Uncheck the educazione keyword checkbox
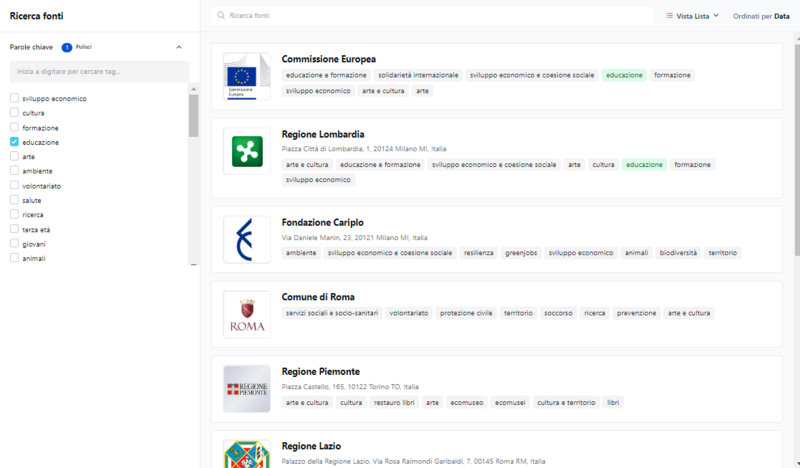Screen dimensions: 800x468 pyautogui.click(x=14, y=142)
